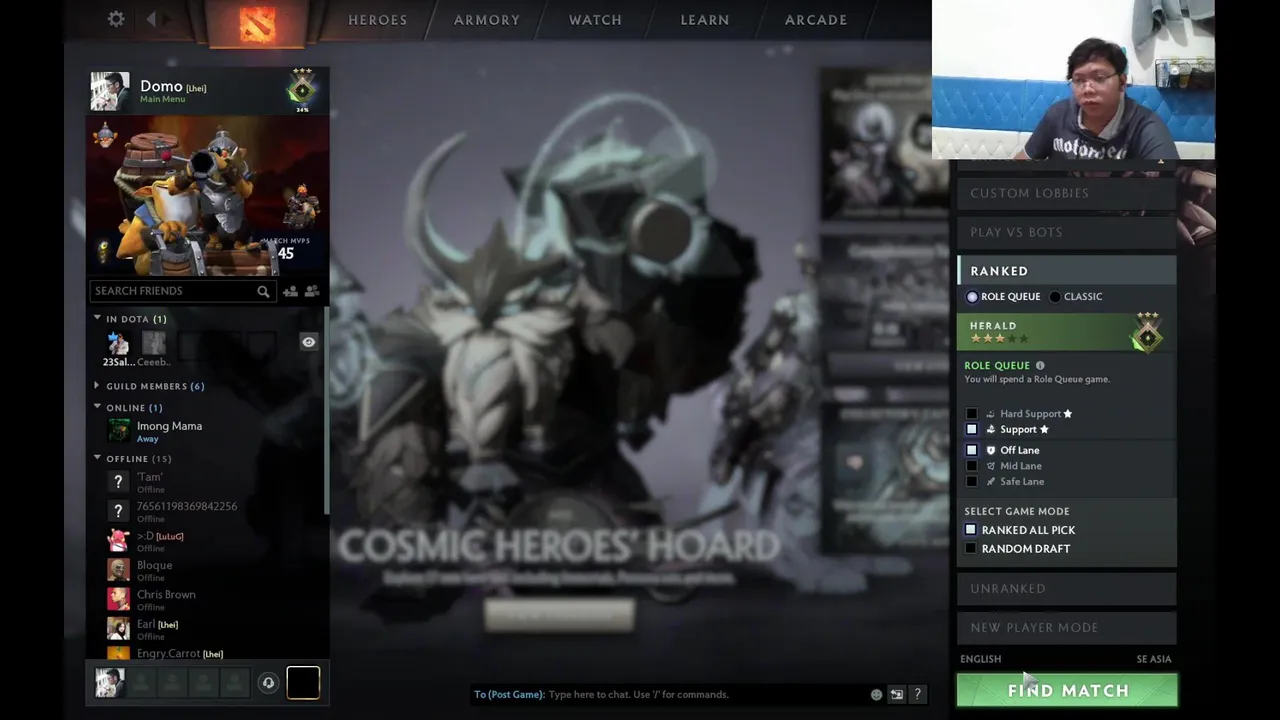Click the FIND MATCH button

(1067, 690)
